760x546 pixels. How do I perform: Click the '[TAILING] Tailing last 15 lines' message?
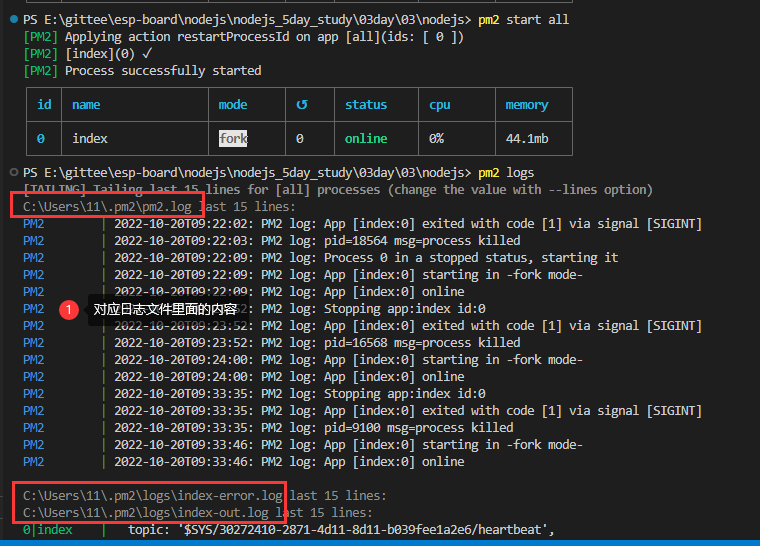[x=338, y=190]
